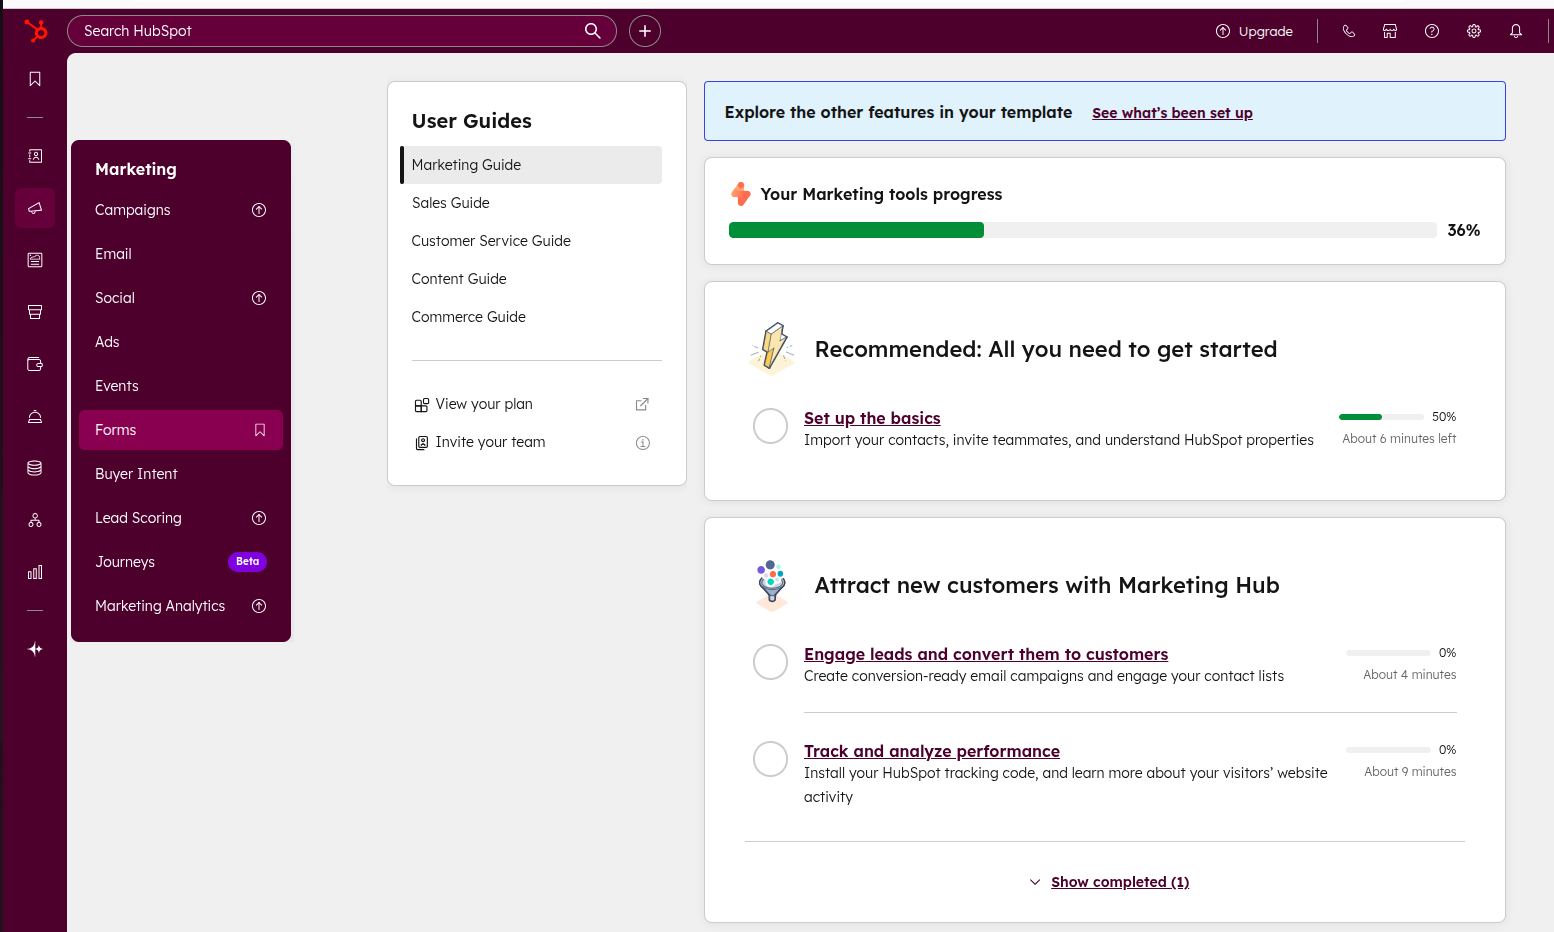The image size is (1554, 932).
Task: Open the Service bell-tray sidebar icon
Action: 35,416
